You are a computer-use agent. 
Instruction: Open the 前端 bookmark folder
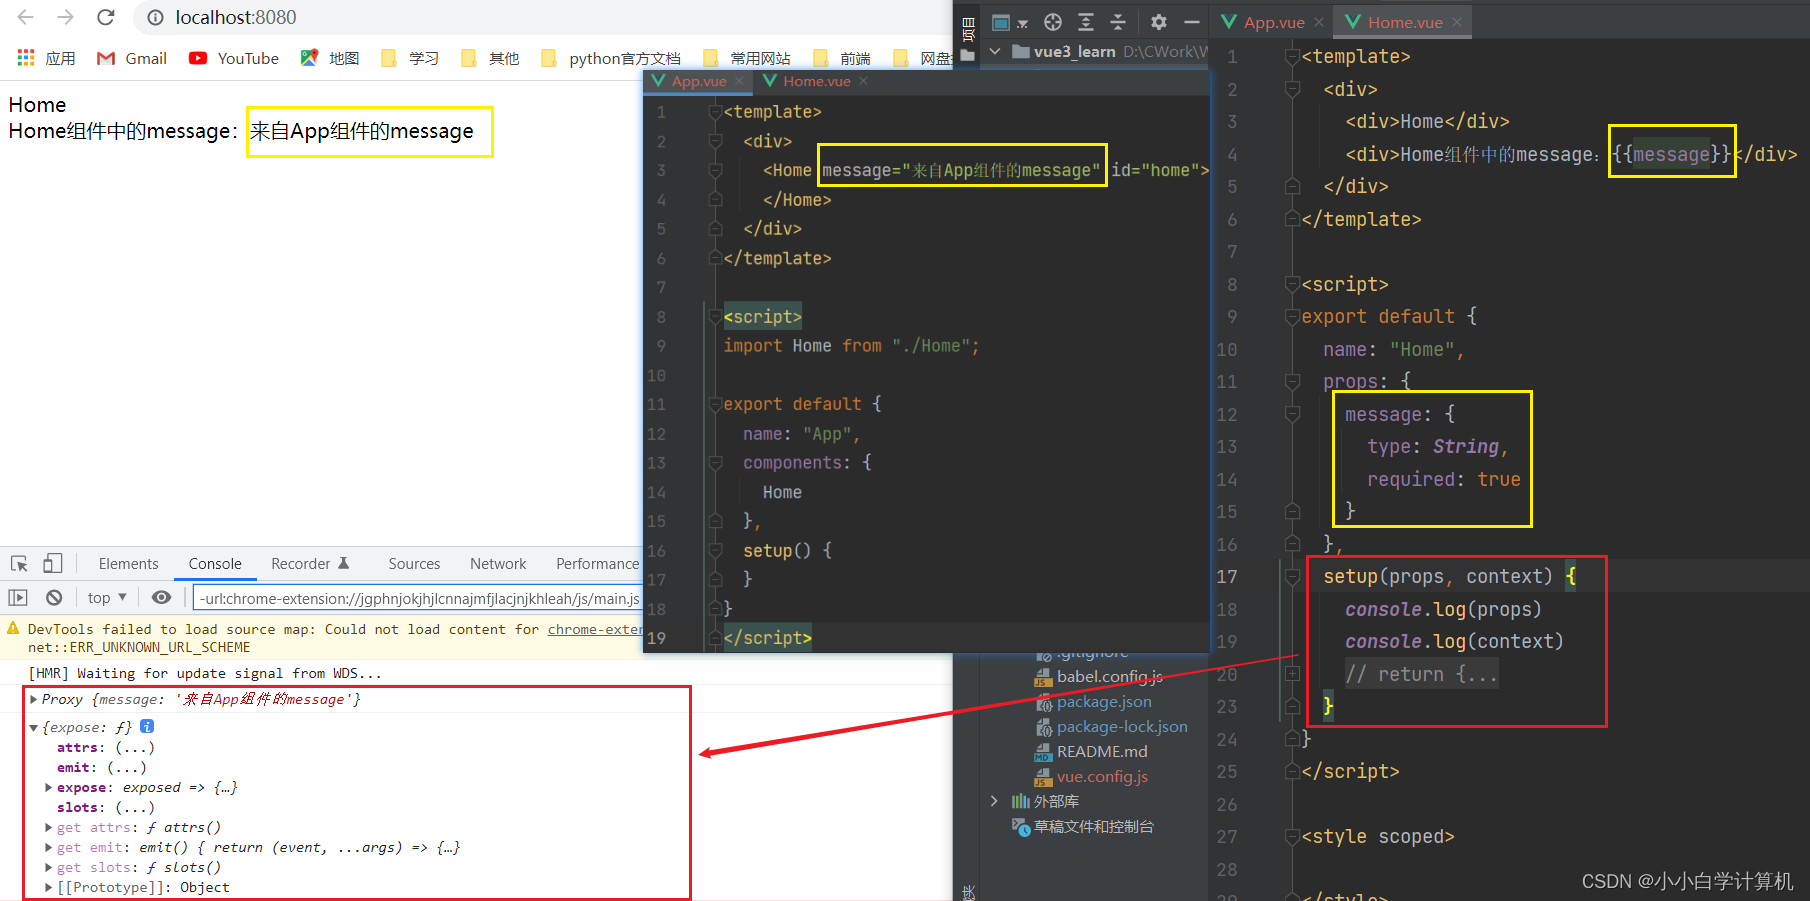tap(842, 58)
